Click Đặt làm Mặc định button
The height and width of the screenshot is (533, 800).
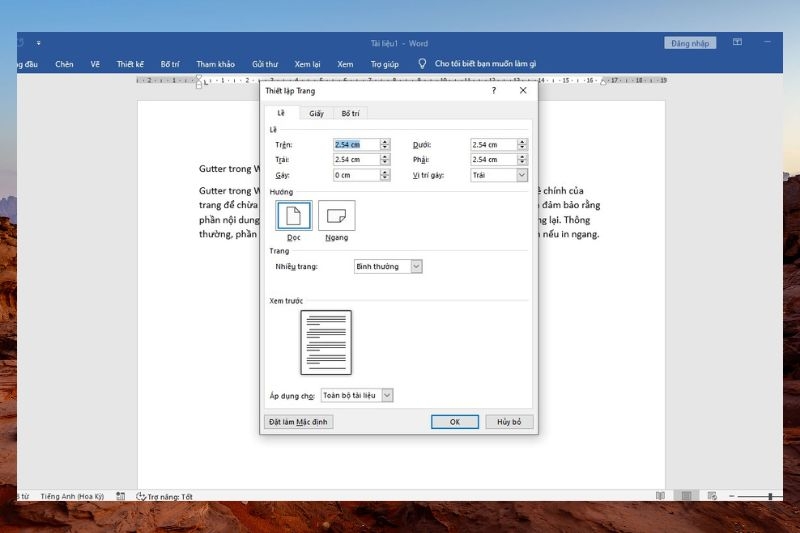click(x=298, y=422)
